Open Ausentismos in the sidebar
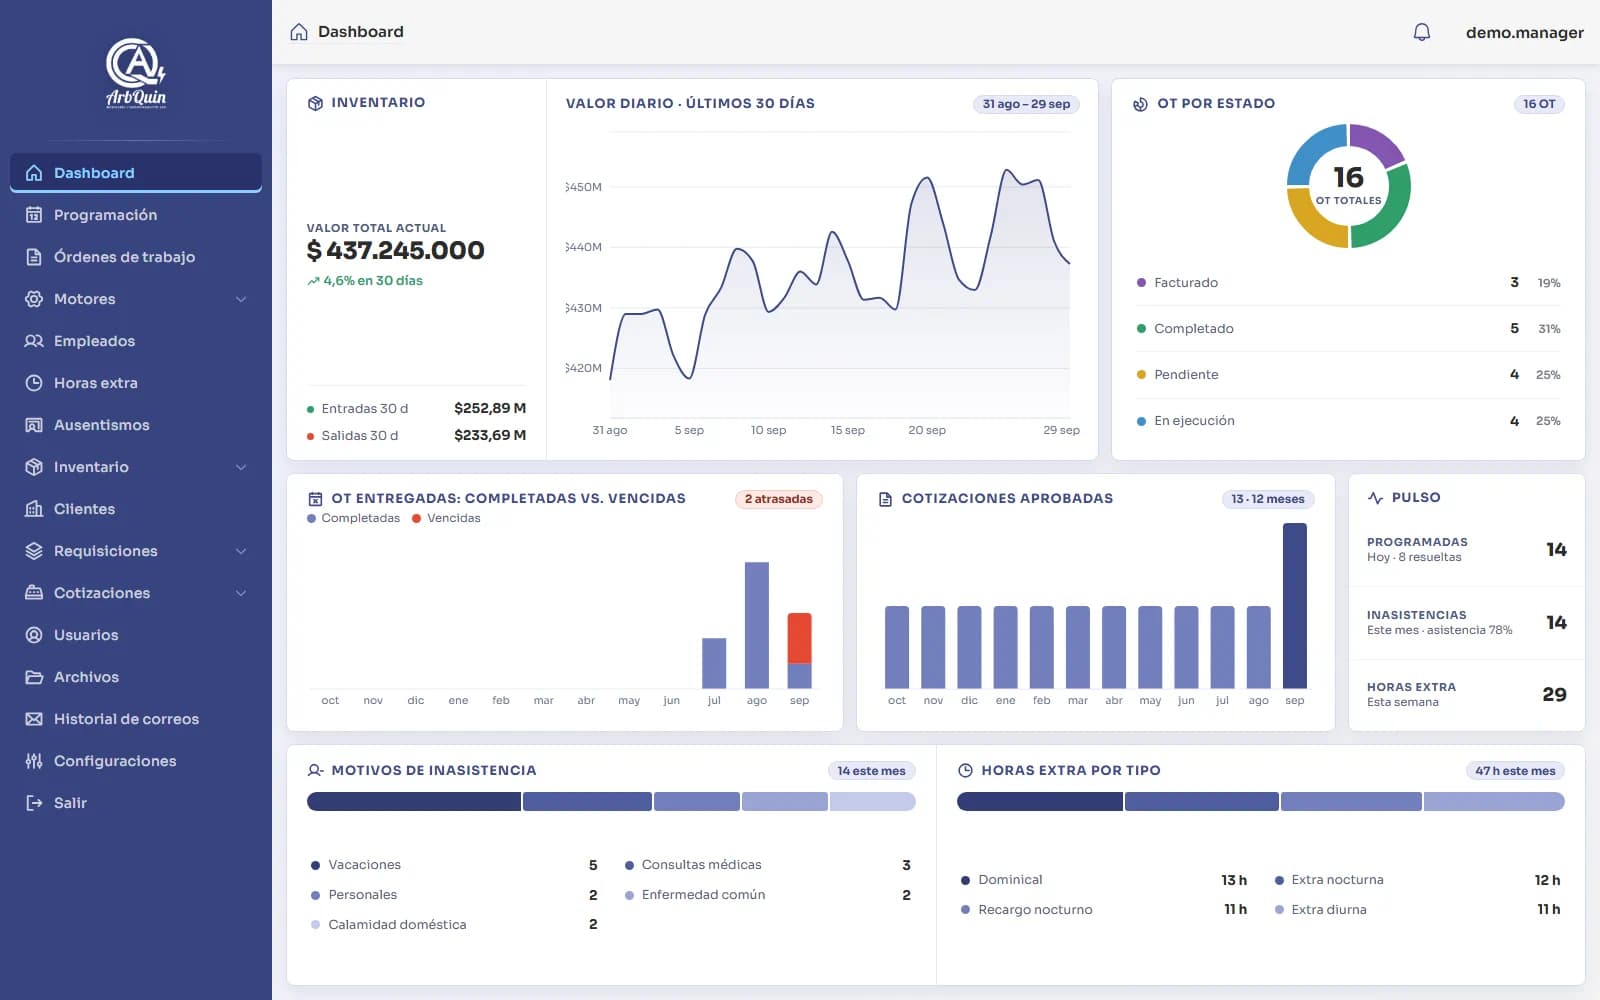This screenshot has width=1600, height=1000. (136, 425)
